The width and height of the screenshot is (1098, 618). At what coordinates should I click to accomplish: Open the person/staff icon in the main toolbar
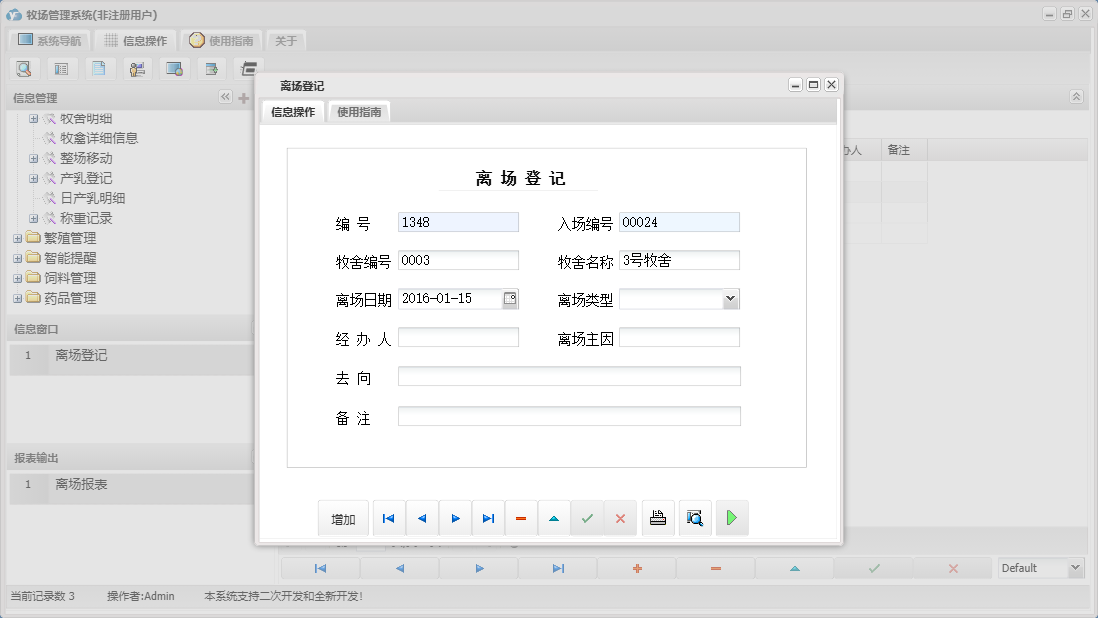pos(137,68)
